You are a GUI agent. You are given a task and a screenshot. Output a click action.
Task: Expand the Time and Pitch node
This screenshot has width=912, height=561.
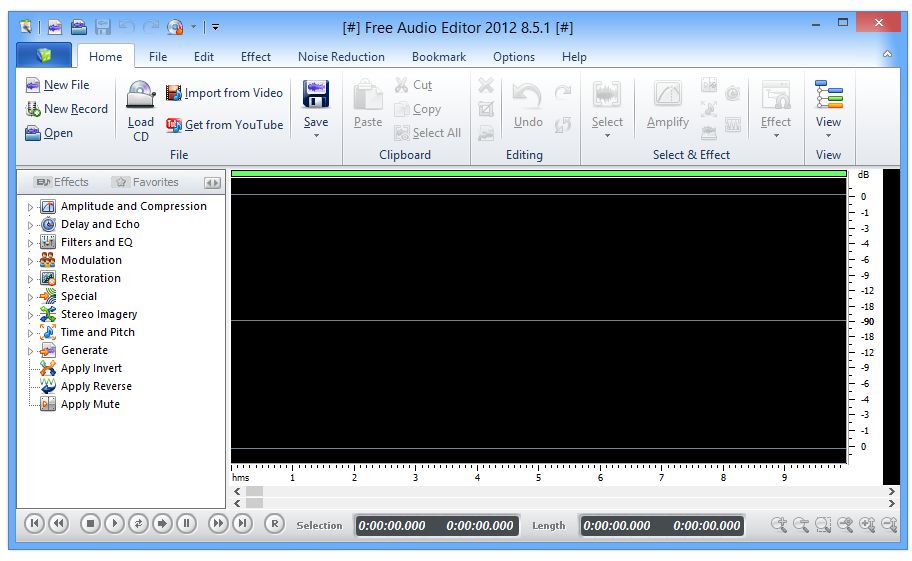(x=30, y=333)
